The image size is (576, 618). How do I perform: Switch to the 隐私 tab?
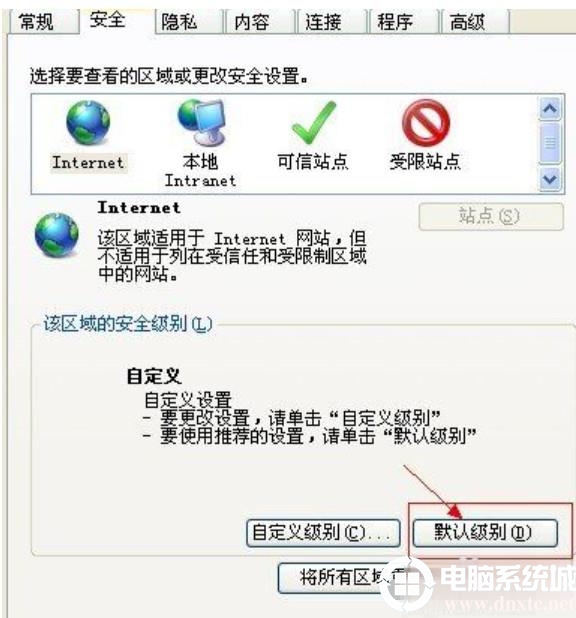tap(180, 22)
